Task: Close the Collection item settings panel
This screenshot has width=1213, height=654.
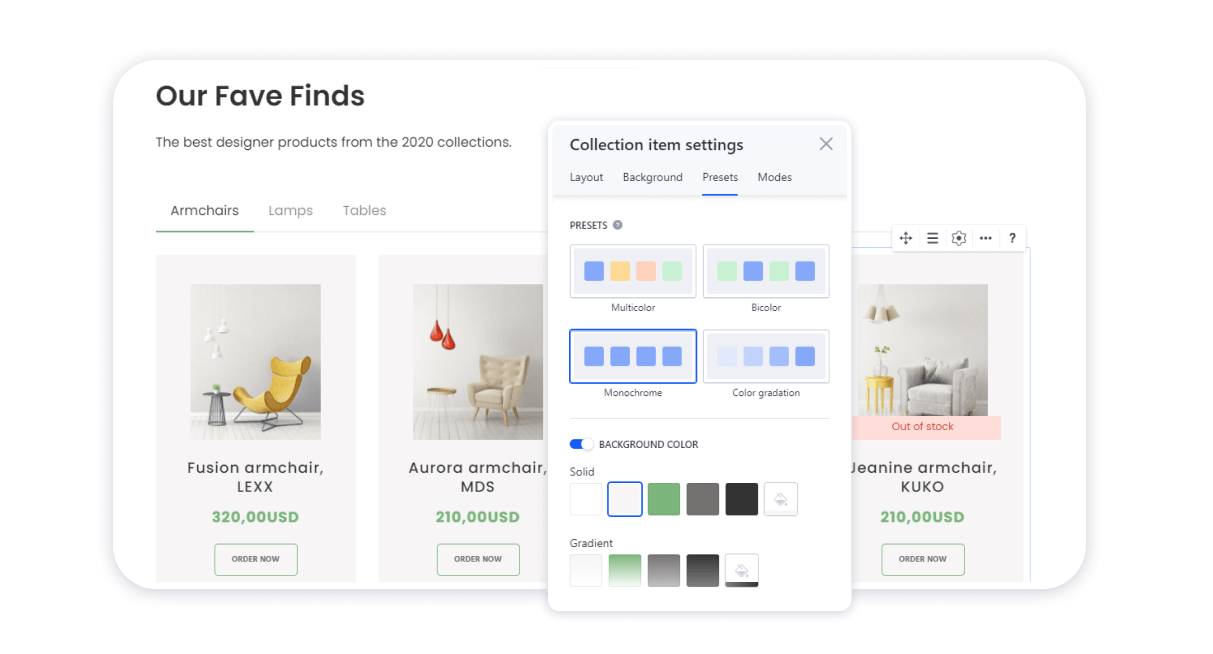Action: pos(825,143)
